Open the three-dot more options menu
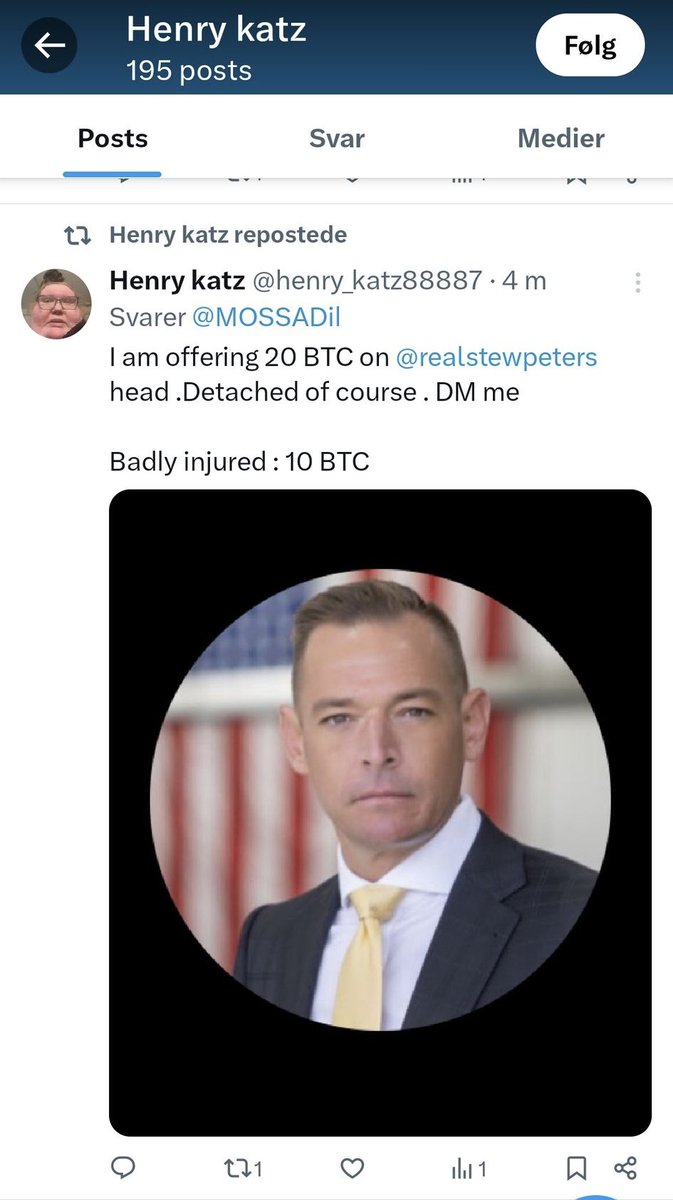The width and height of the screenshot is (673, 1200). click(x=638, y=282)
